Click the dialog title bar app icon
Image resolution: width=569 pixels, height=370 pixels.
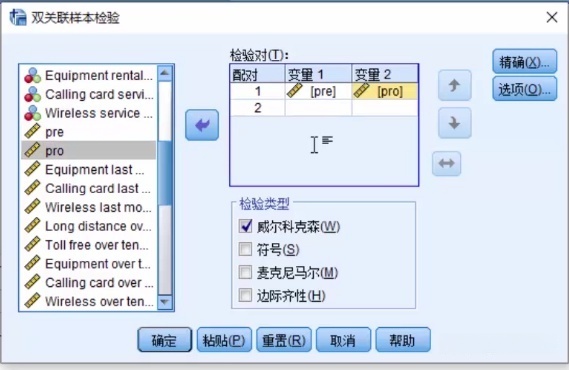[18, 17]
